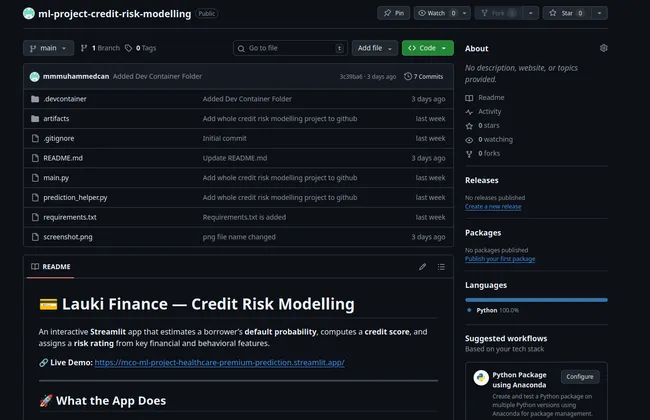Click the file icon beside requirements.txt
The height and width of the screenshot is (420, 650).
(x=35, y=217)
